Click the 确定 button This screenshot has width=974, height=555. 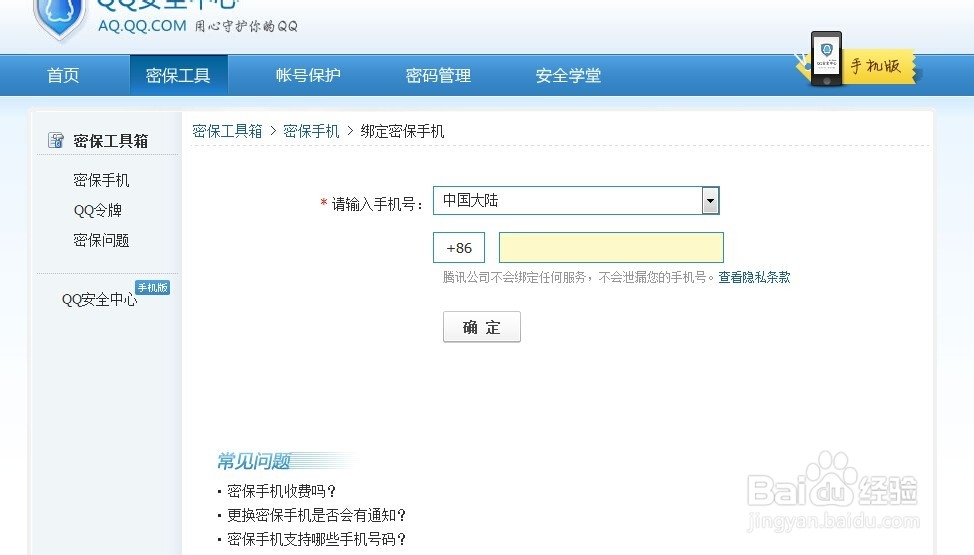pos(481,327)
